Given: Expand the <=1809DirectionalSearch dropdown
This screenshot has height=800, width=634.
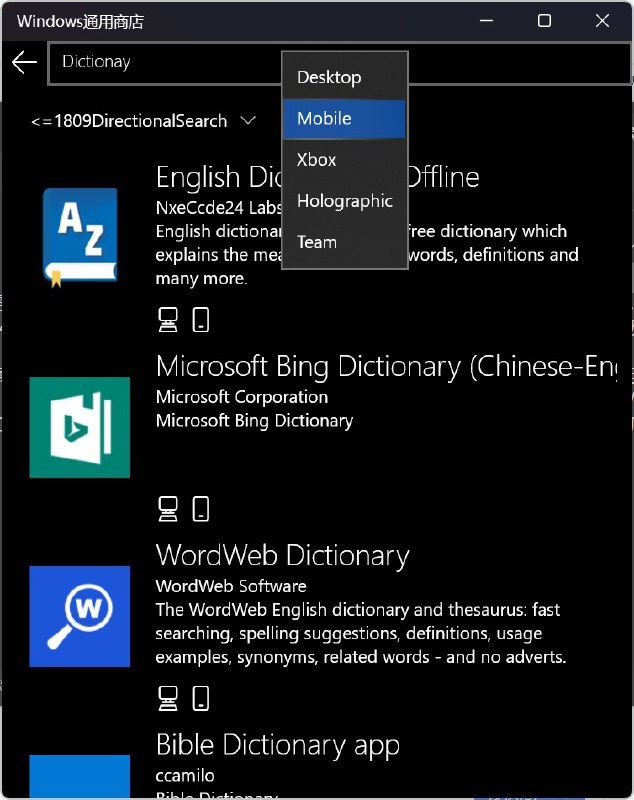Looking at the screenshot, I should coord(143,121).
